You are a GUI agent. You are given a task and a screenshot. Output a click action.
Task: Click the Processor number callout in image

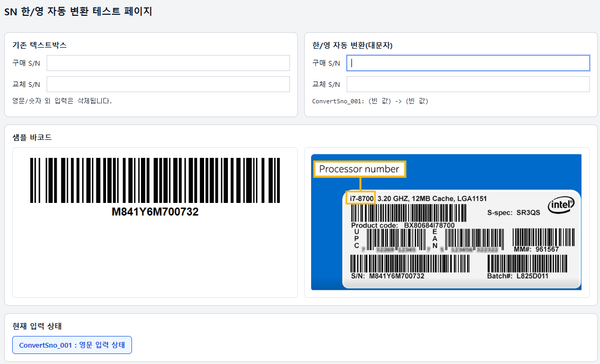359,169
